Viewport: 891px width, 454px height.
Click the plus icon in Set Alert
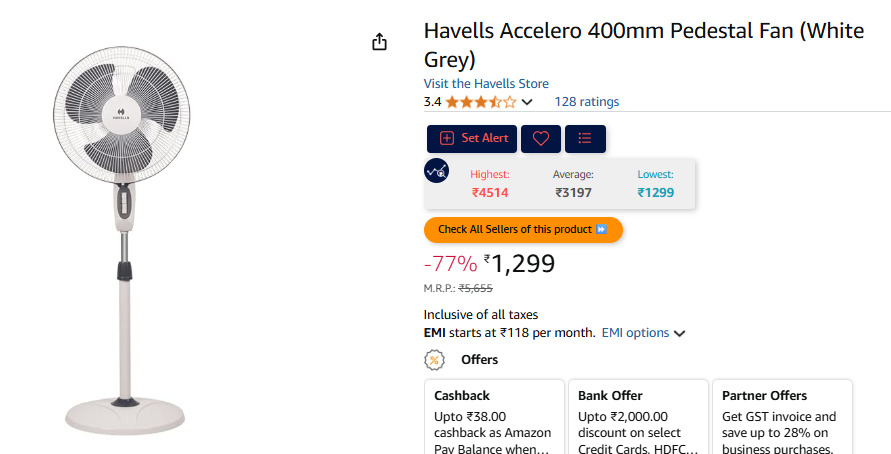click(447, 138)
